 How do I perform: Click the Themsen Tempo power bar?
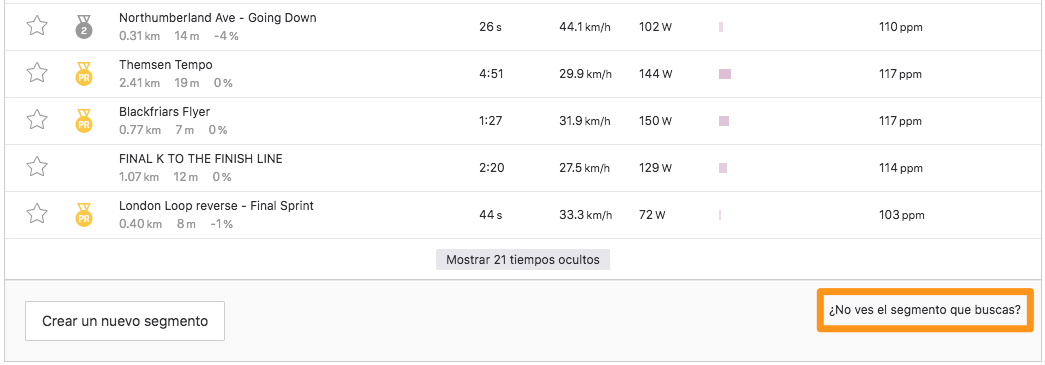coord(725,74)
